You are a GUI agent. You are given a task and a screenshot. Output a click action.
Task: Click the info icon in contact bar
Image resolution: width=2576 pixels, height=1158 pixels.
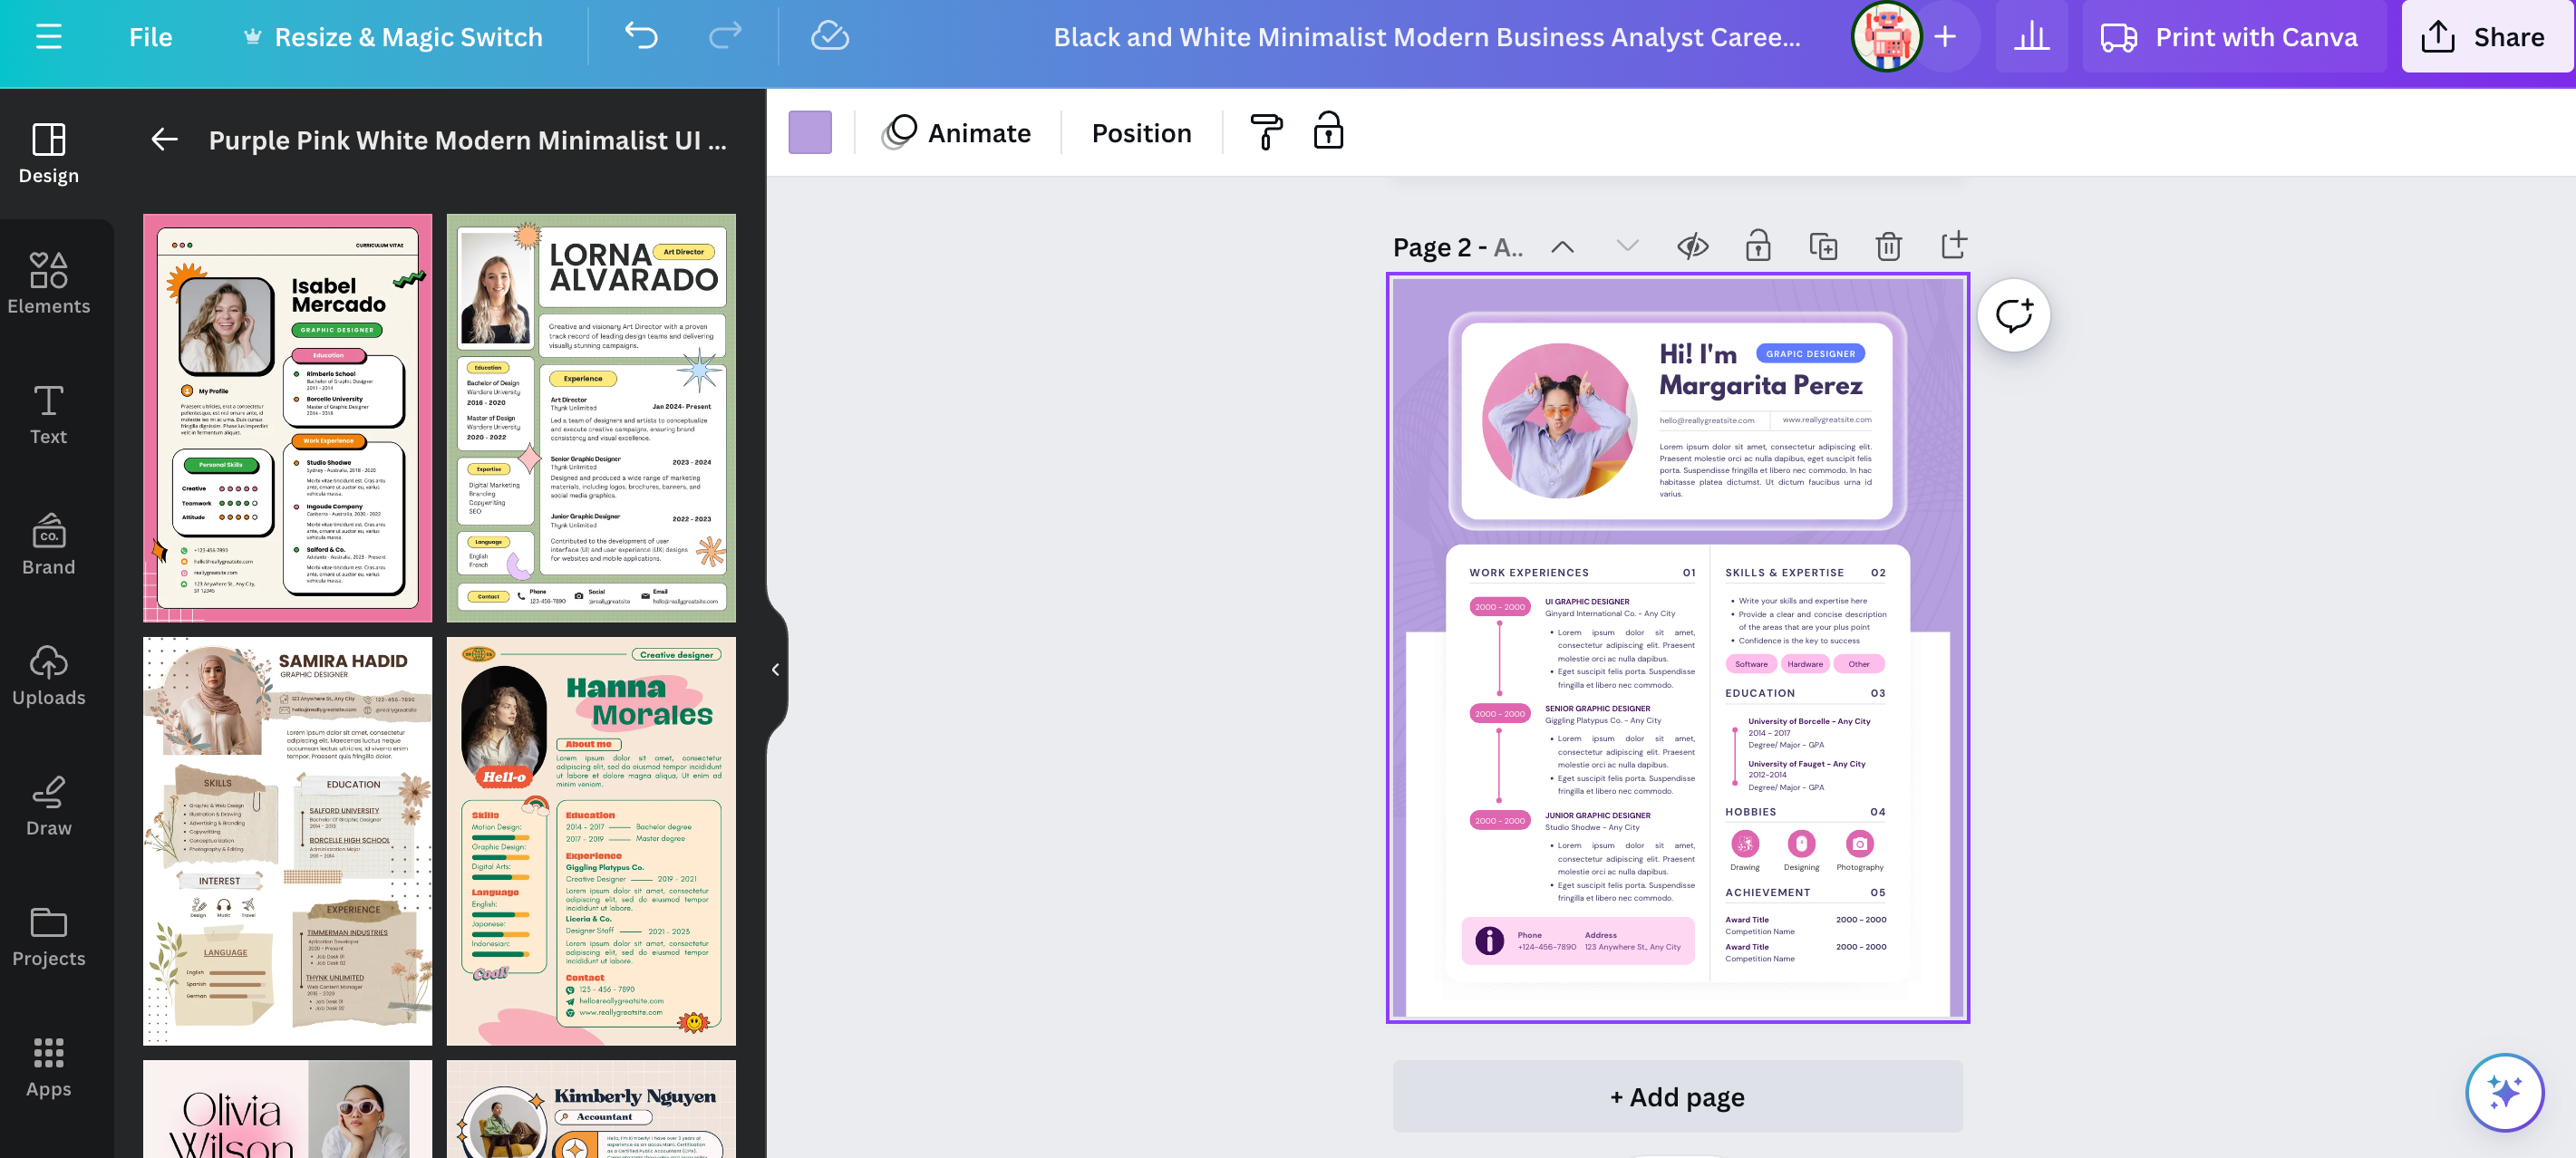1489,940
